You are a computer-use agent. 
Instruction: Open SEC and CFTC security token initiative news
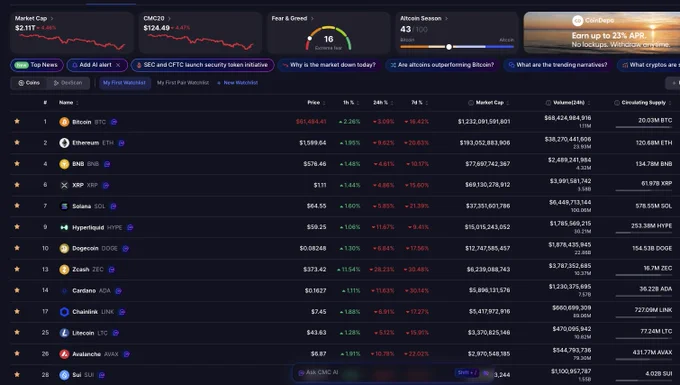[202, 65]
